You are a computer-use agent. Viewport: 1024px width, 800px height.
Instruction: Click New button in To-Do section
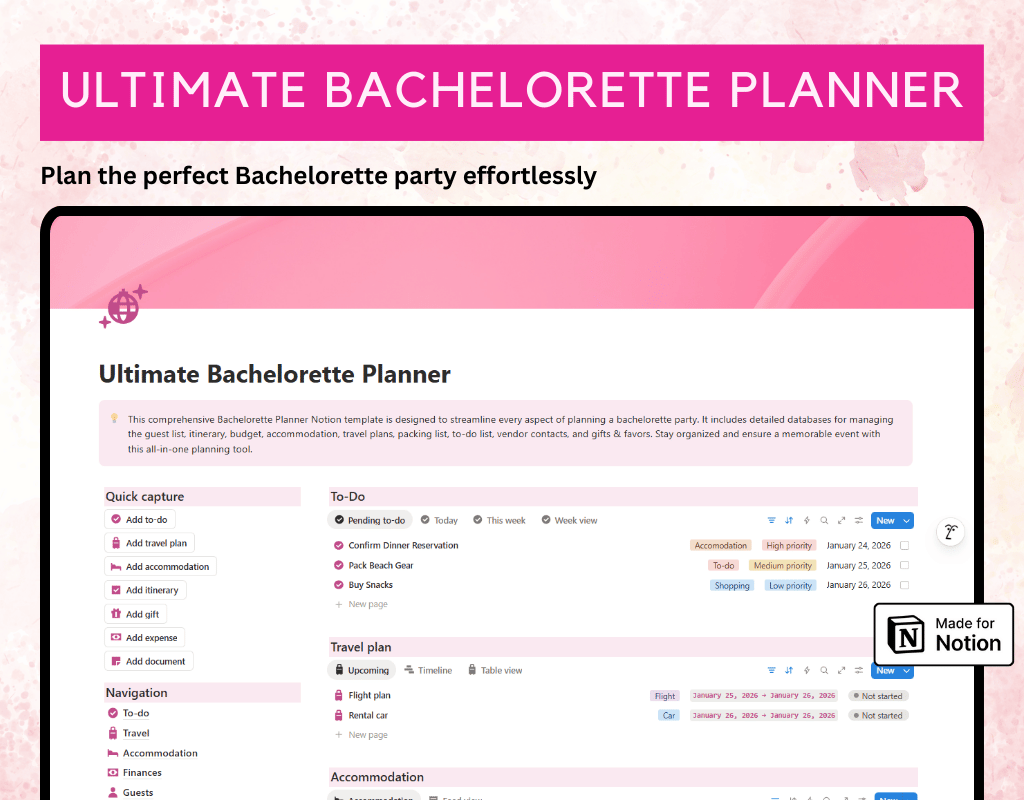[x=886, y=520]
